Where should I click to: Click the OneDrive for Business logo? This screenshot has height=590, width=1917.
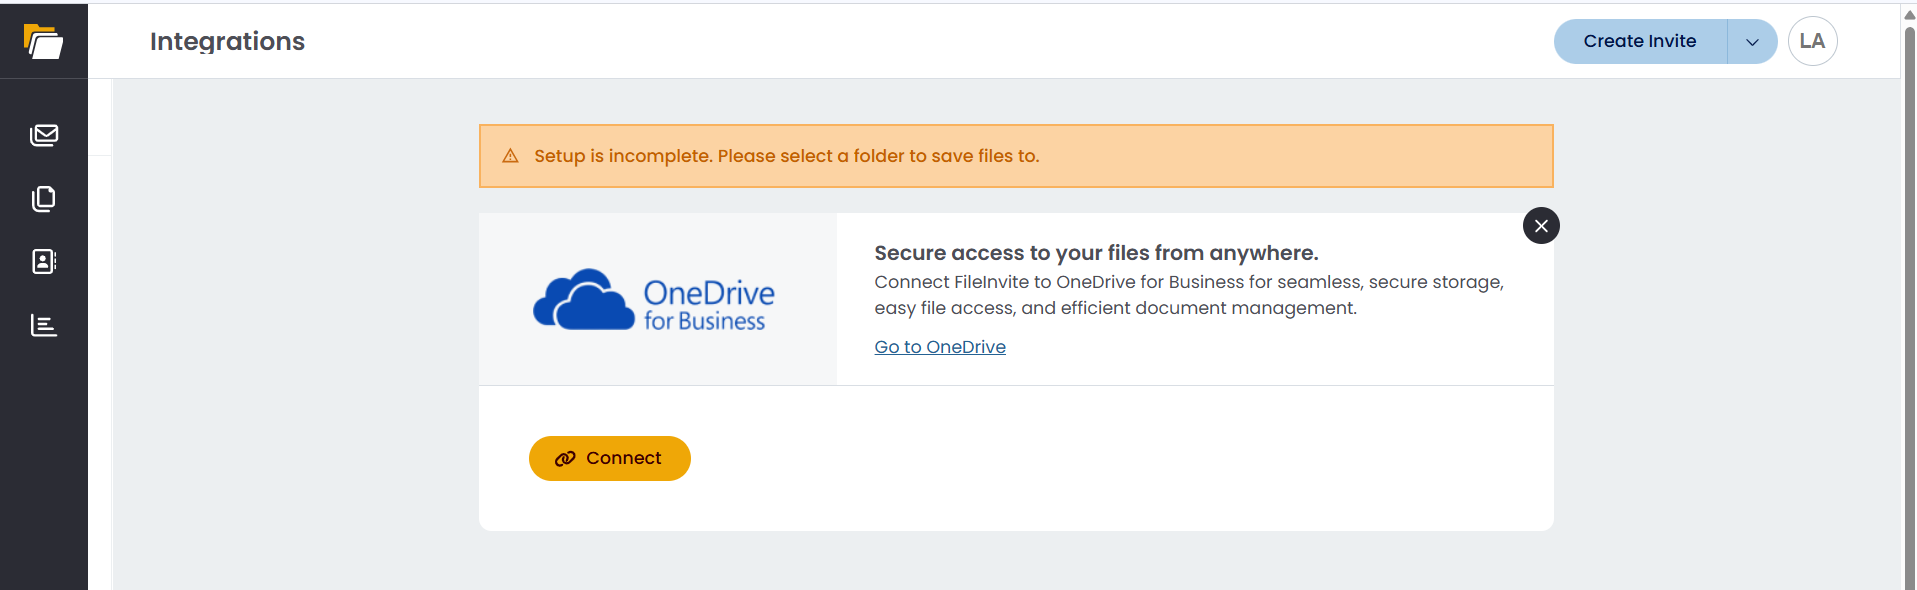(x=654, y=300)
